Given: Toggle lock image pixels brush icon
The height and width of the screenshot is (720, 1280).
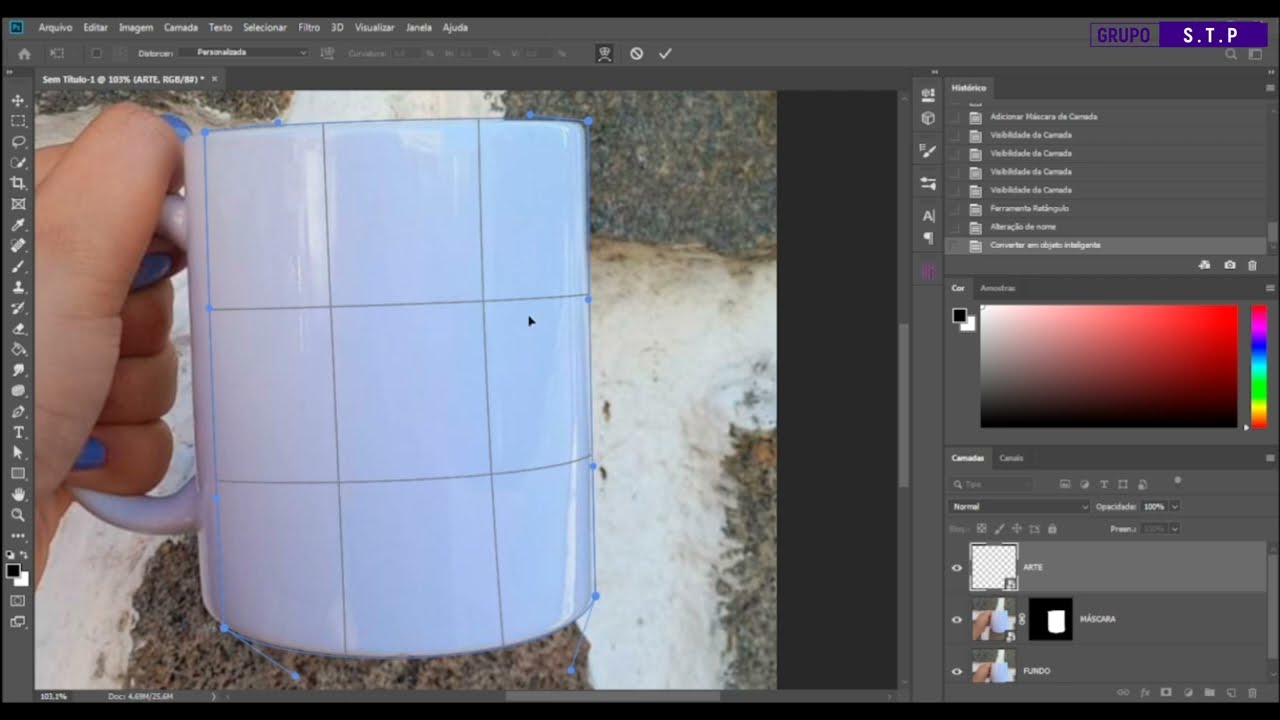Looking at the screenshot, I should [x=999, y=528].
